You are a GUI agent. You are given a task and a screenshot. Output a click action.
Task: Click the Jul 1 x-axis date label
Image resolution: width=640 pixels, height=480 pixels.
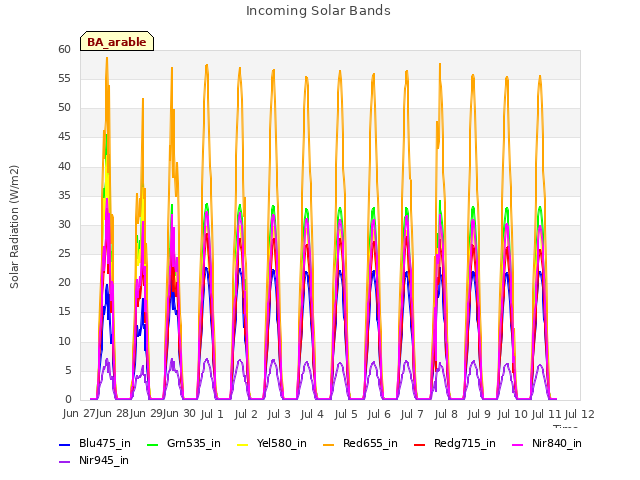(212, 414)
